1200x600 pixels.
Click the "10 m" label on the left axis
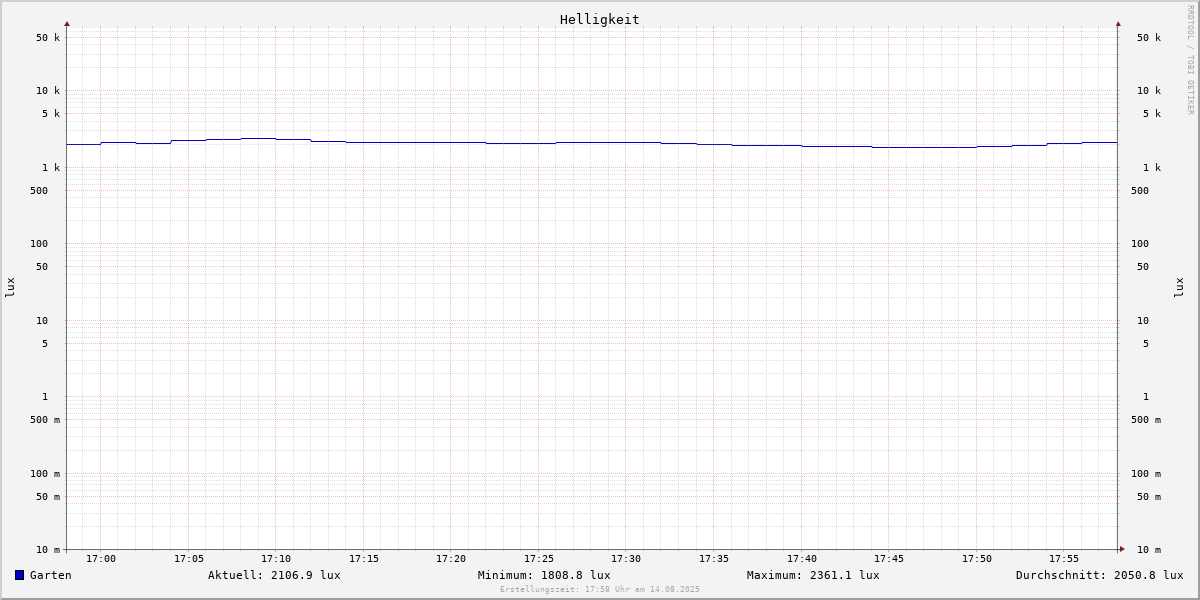pyautogui.click(x=48, y=550)
